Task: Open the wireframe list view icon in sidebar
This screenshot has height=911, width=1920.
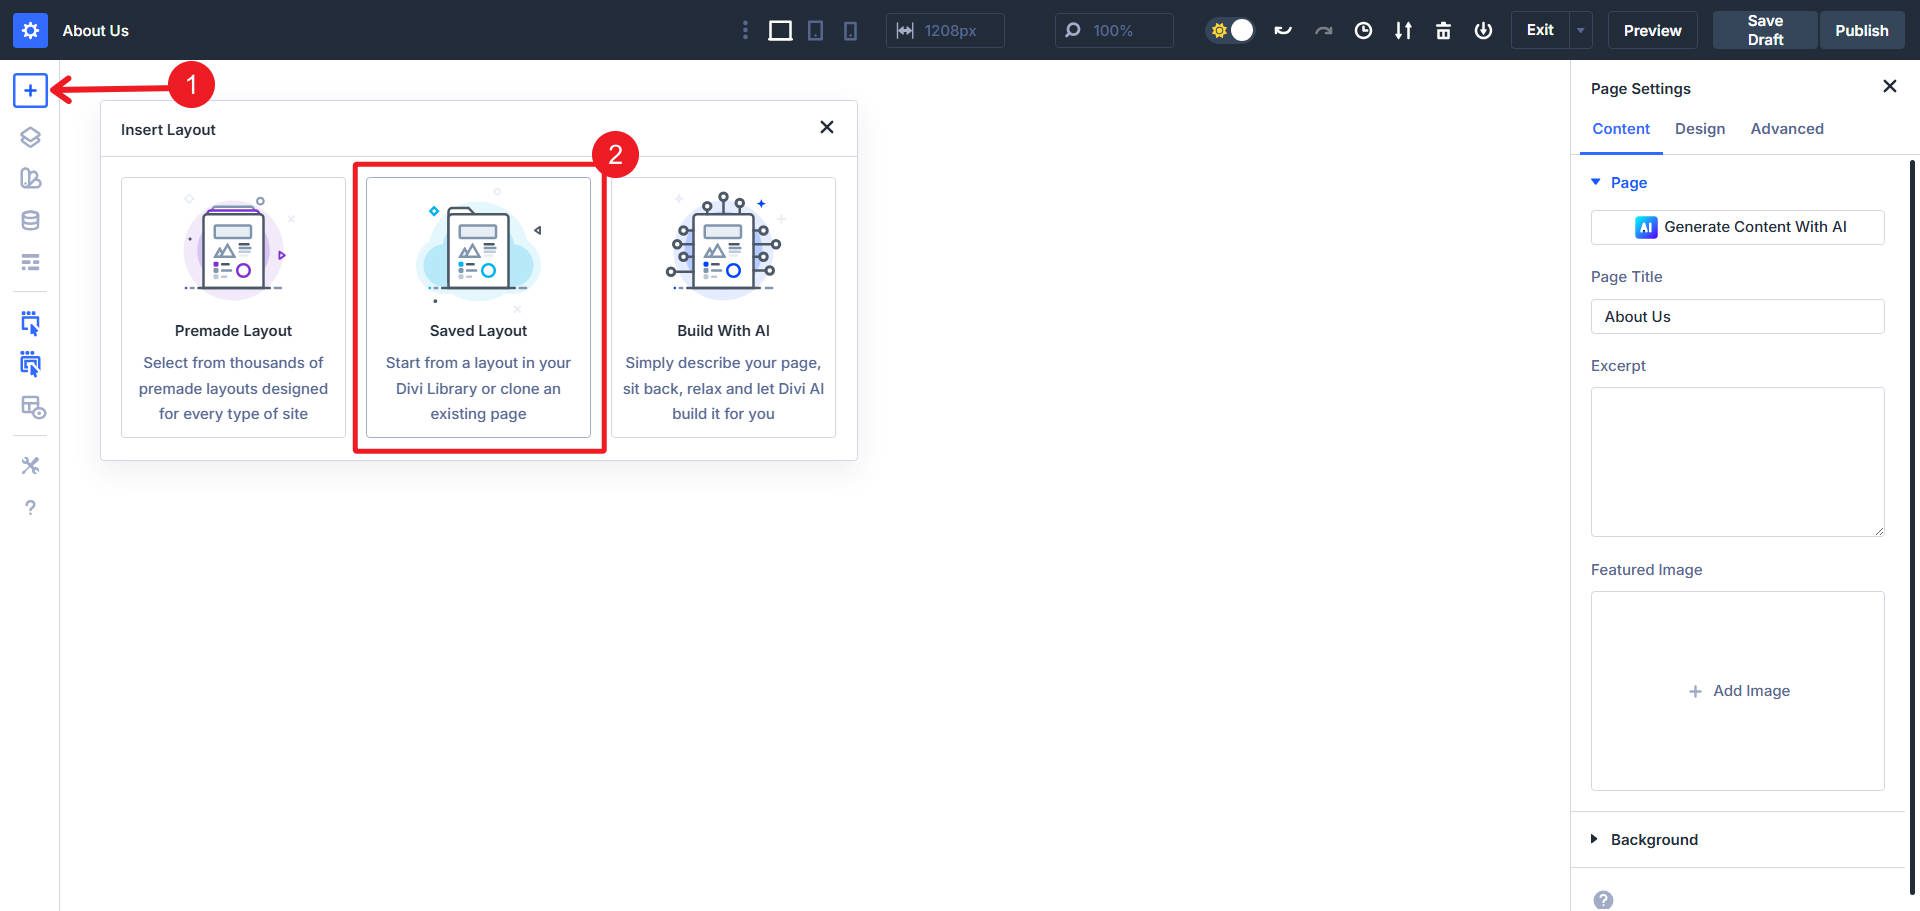Action: (x=30, y=262)
